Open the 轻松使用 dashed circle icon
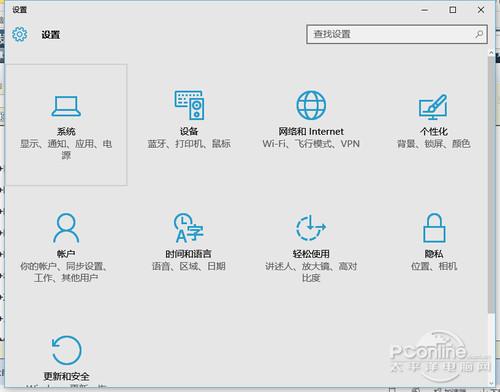 311,228
